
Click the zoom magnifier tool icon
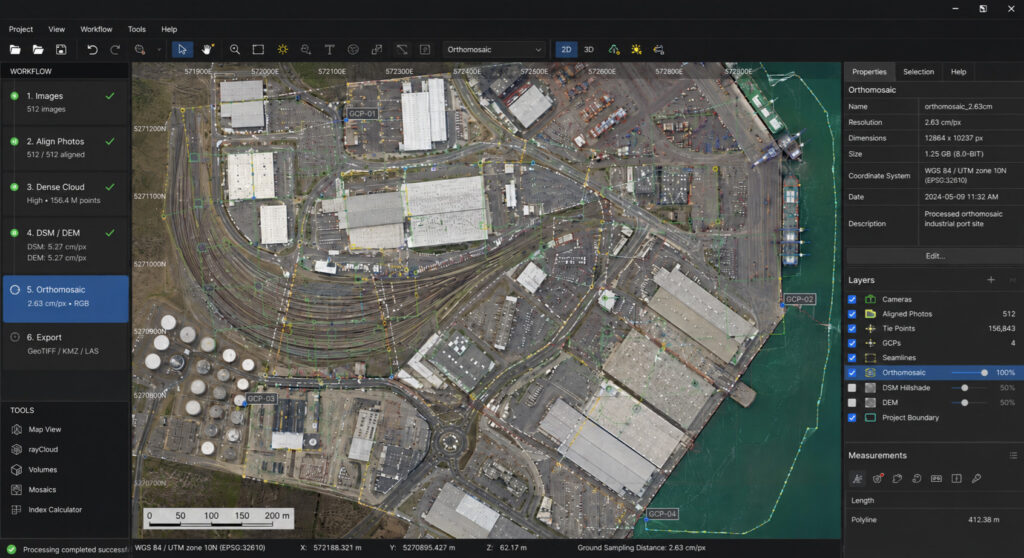tap(234, 50)
